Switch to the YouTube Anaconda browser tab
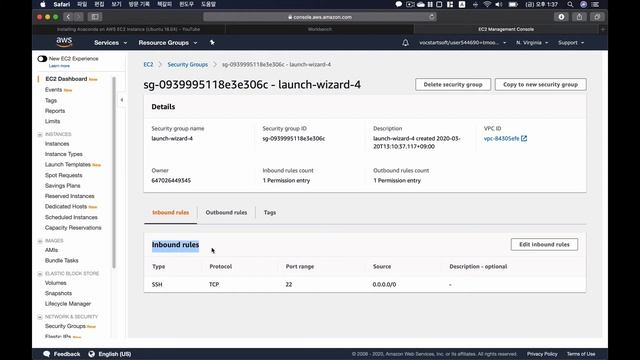The image size is (640, 360). [x=129, y=29]
